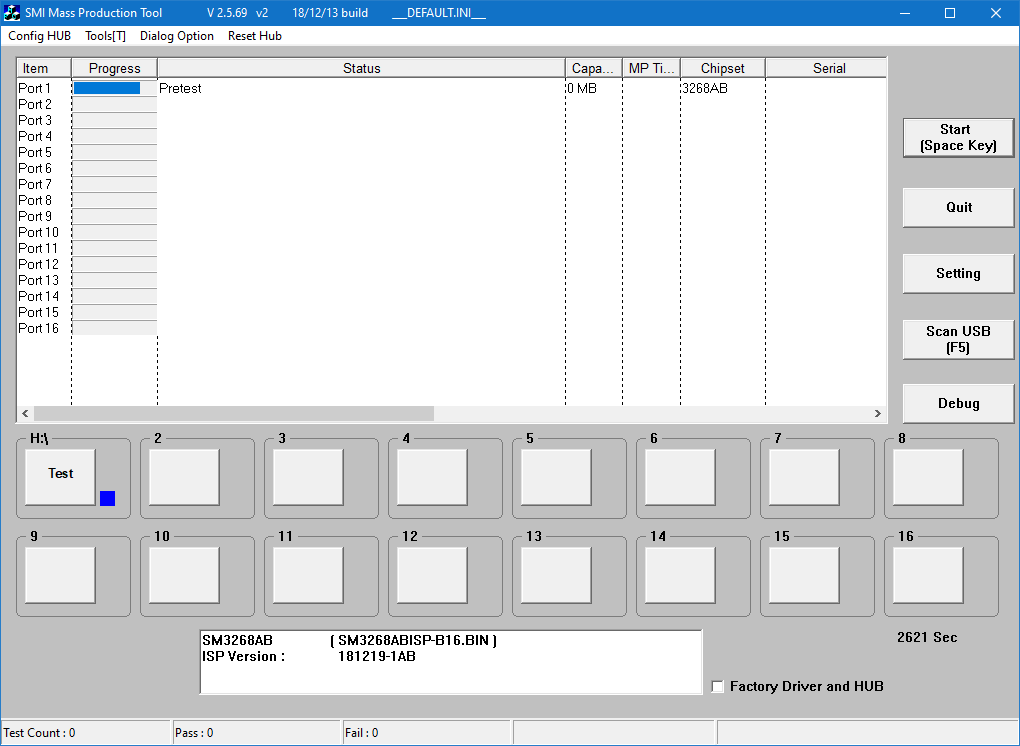Click the slot 8 device button
The width and height of the screenshot is (1020, 746).
(x=928, y=477)
